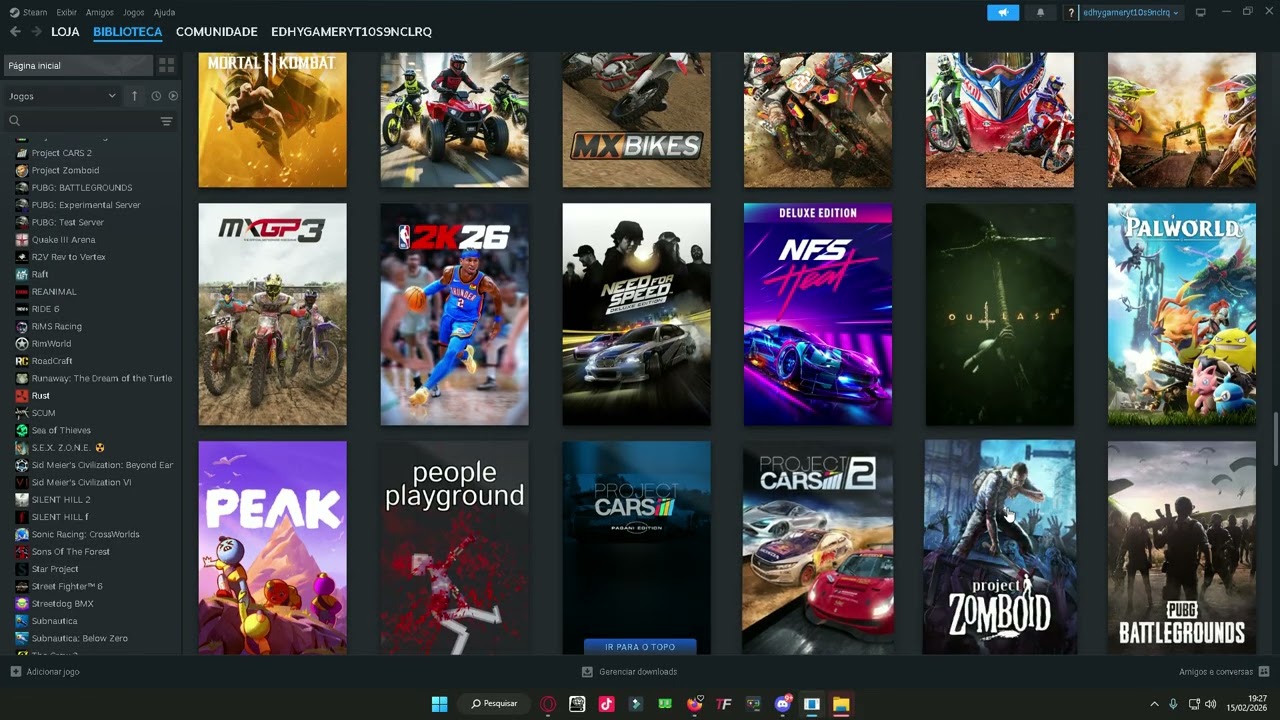
Task: Select the BIBLIOTECA tab
Action: tap(127, 32)
